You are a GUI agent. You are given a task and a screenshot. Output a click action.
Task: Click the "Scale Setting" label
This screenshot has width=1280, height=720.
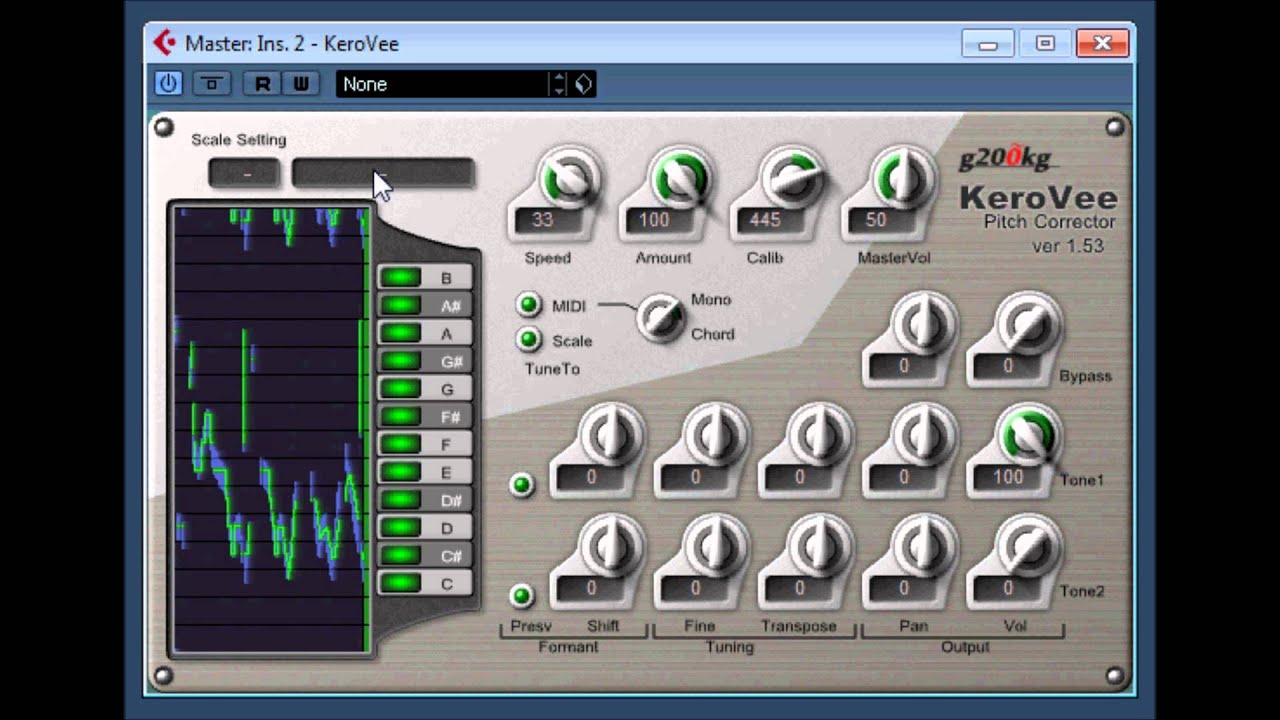coord(239,140)
